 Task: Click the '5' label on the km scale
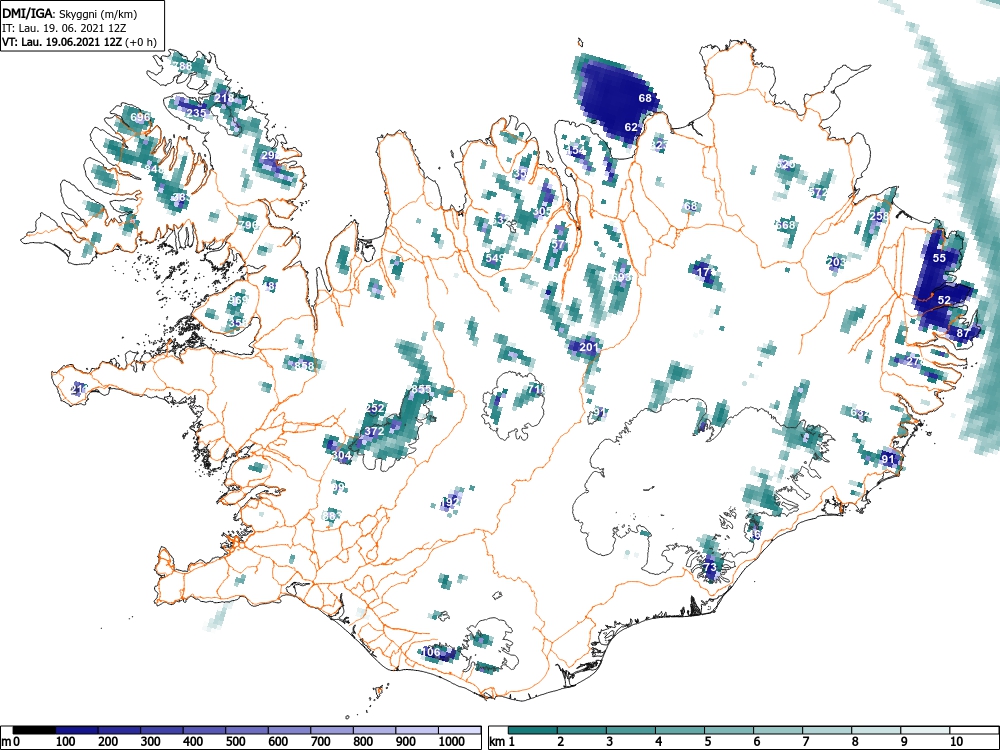click(707, 741)
